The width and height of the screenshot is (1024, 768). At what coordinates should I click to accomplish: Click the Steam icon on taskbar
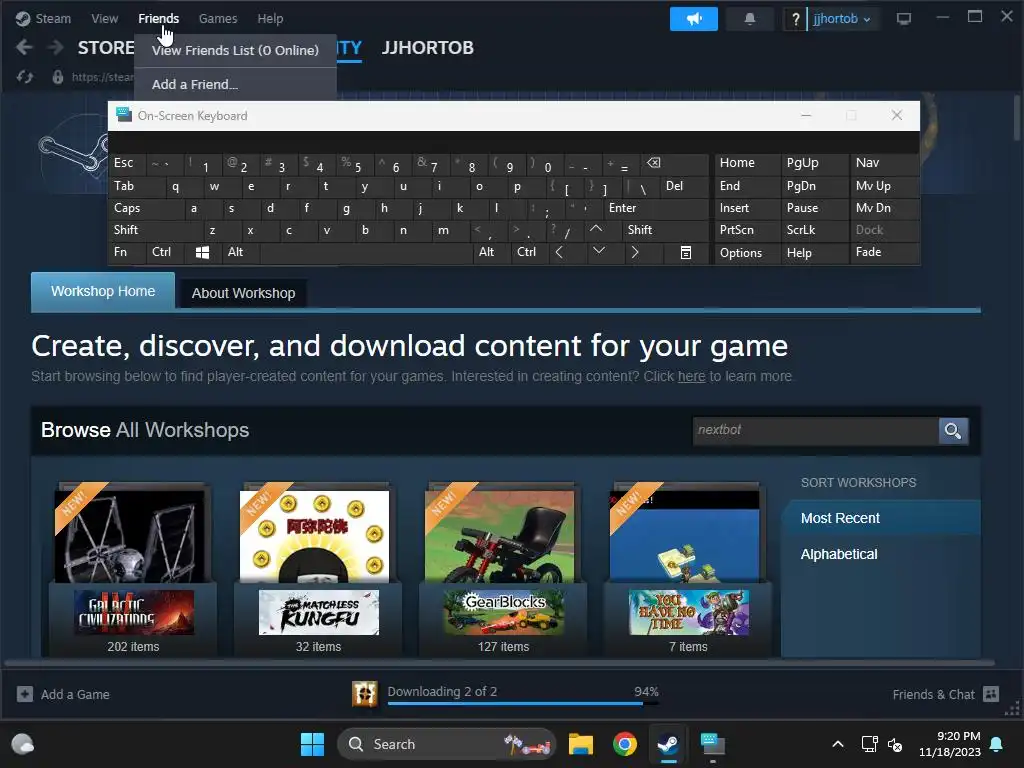(x=667, y=744)
